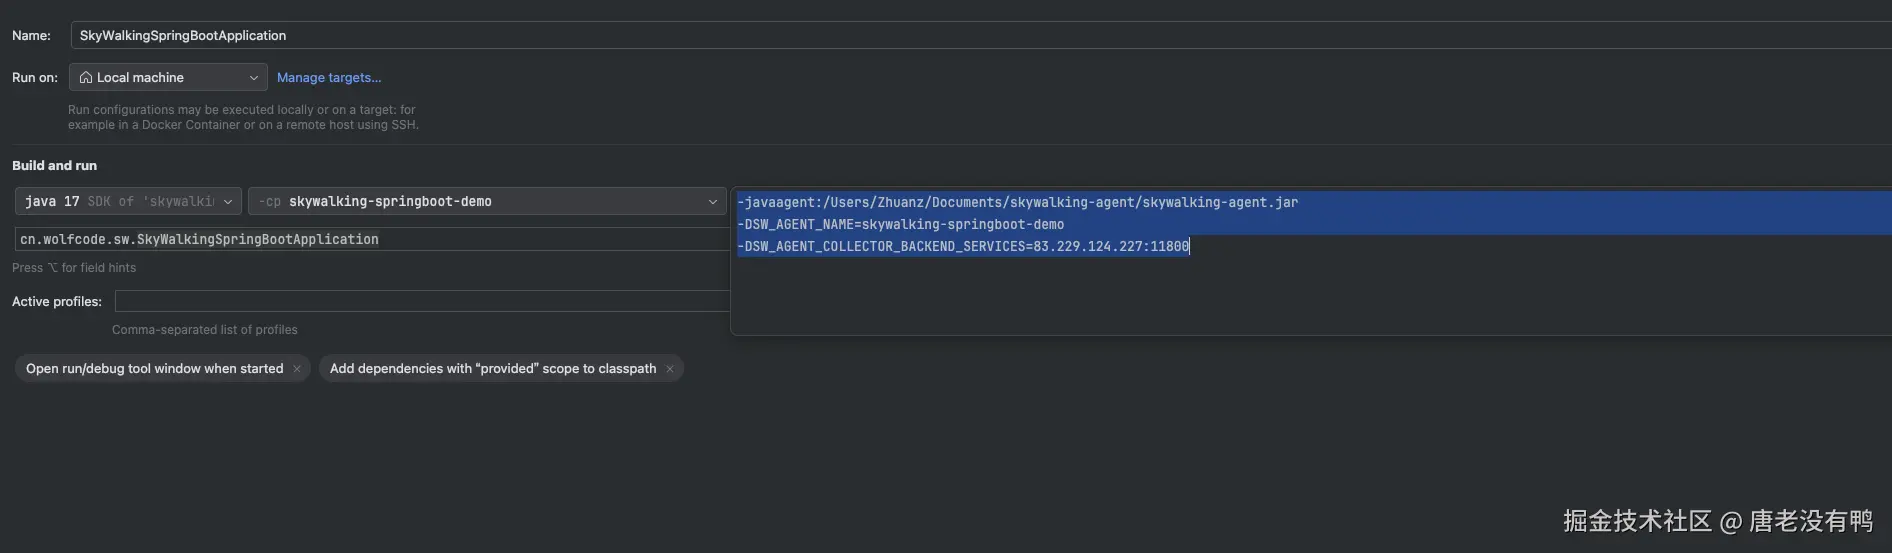Click the "Build and run" section heading
This screenshot has width=1892, height=553.
tap(55, 166)
